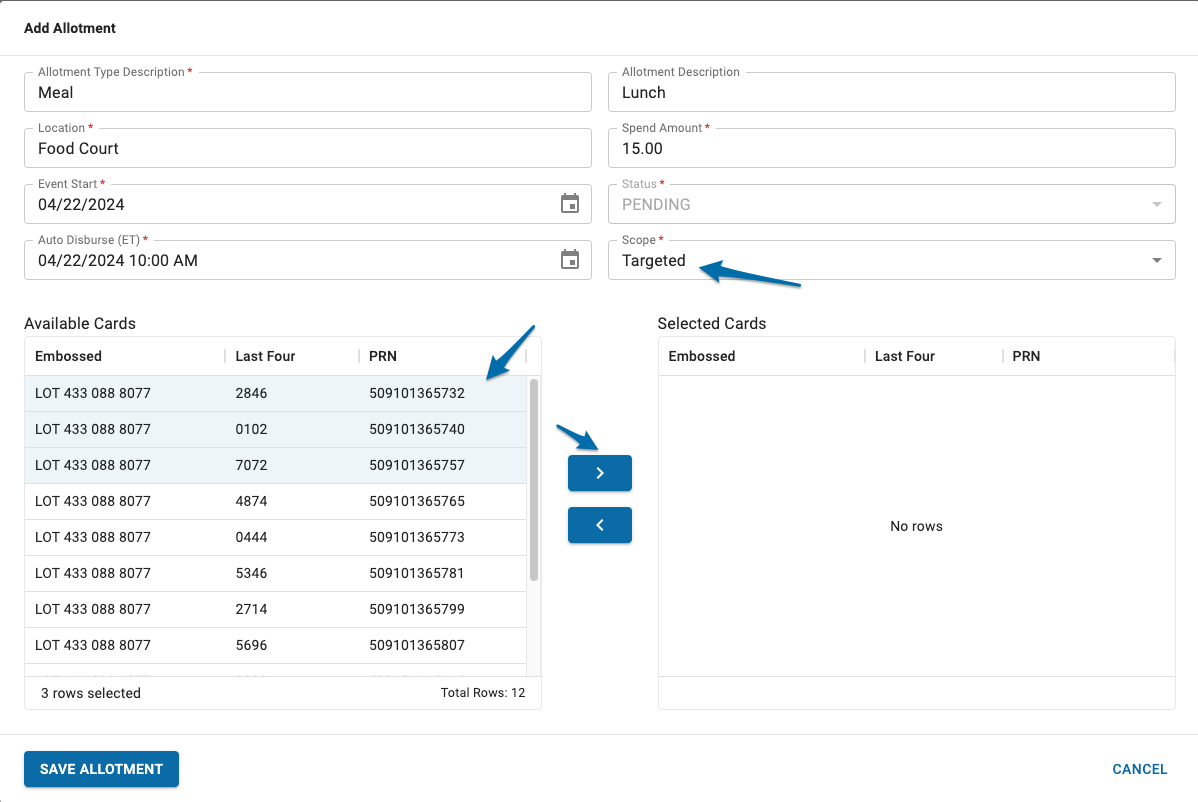This screenshot has height=802, width=1198.
Task: Sort Available Cards by Last Four header
Action: point(265,356)
